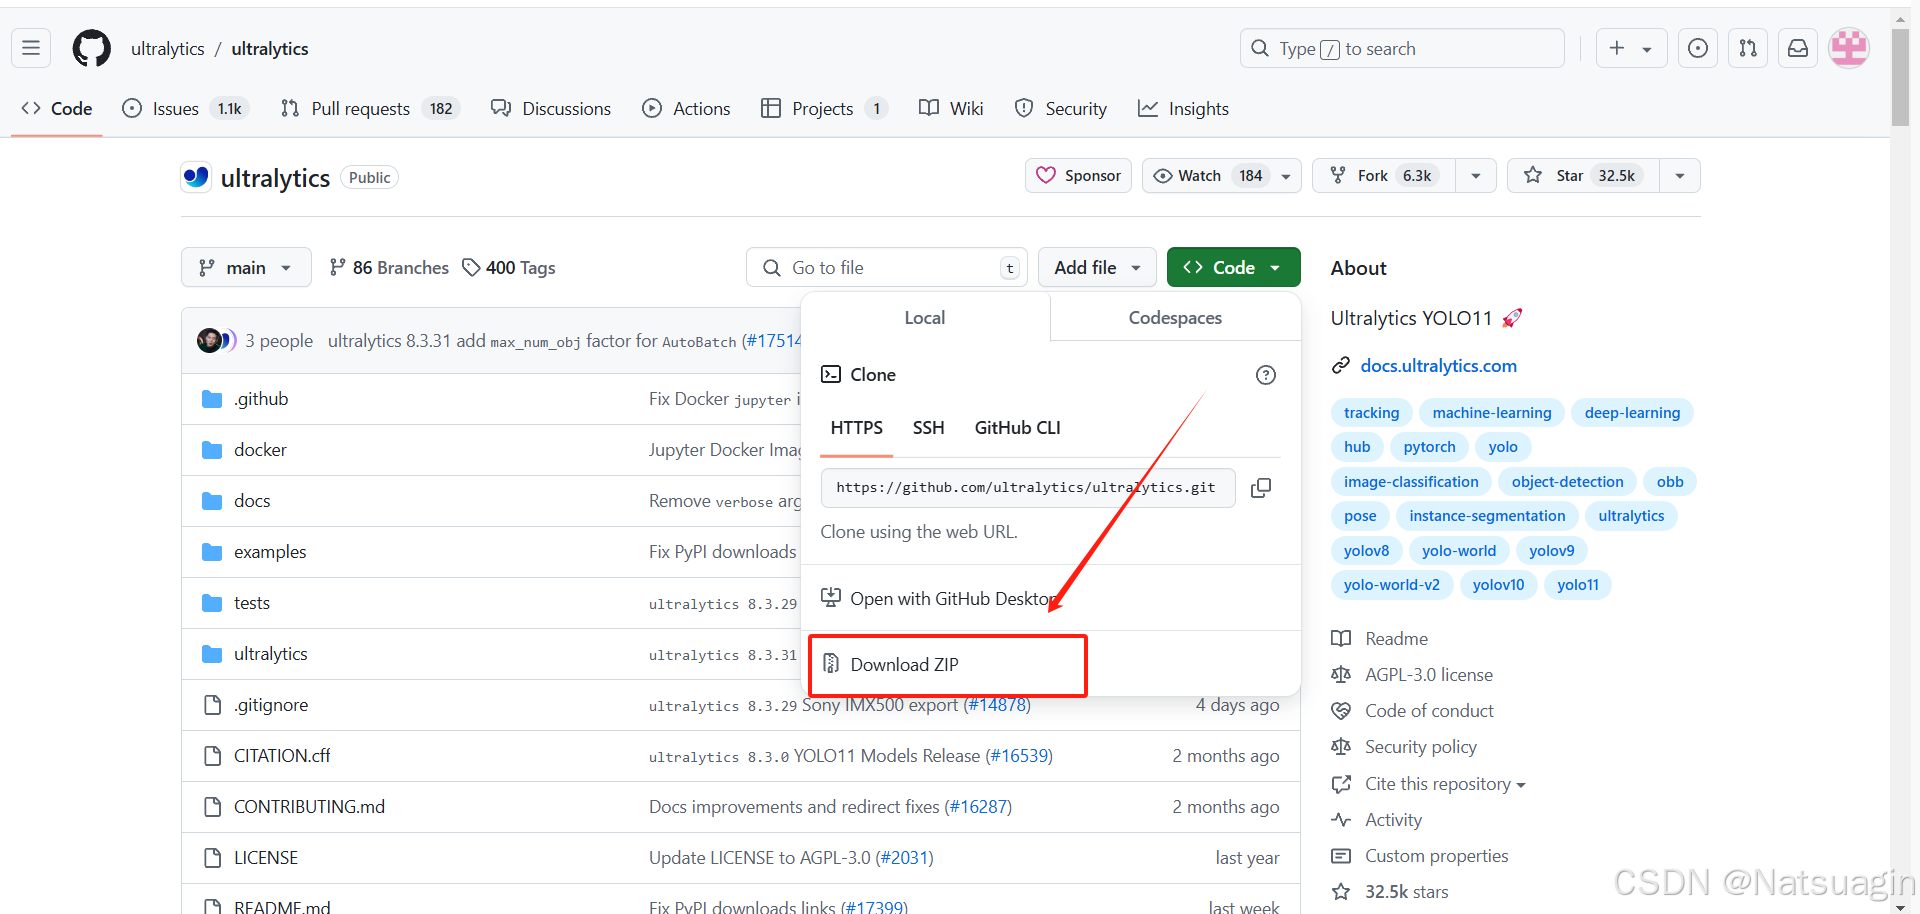
Task: Click the Sponsor button
Action: pos(1078,176)
